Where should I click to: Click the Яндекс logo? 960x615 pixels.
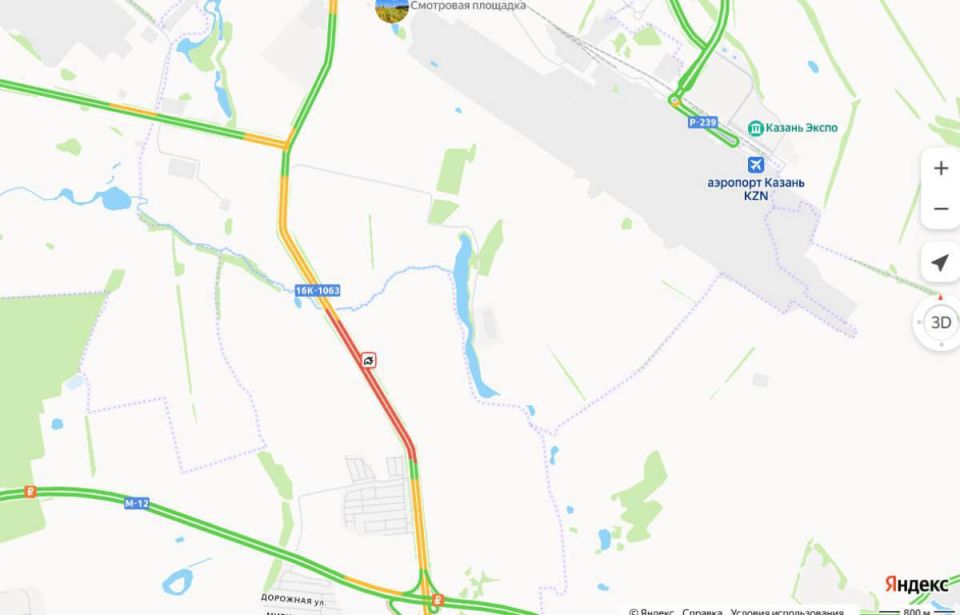[x=916, y=584]
